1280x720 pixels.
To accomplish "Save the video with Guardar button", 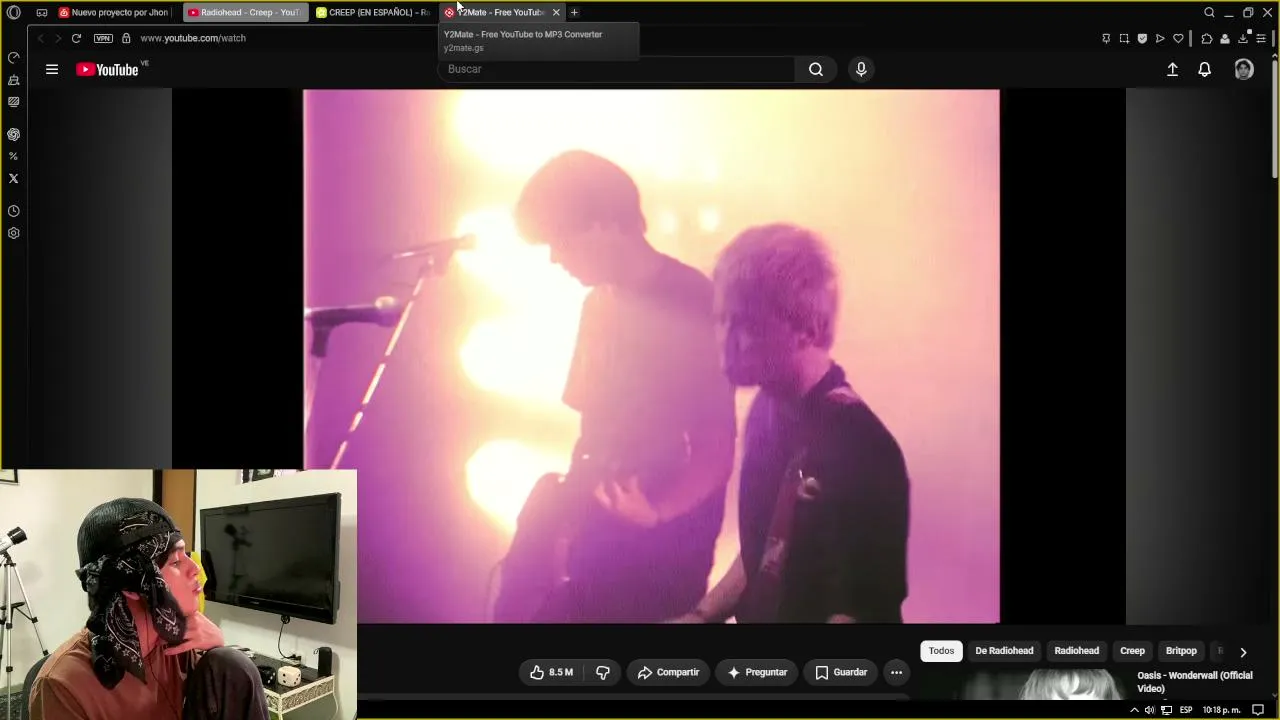I will [841, 672].
